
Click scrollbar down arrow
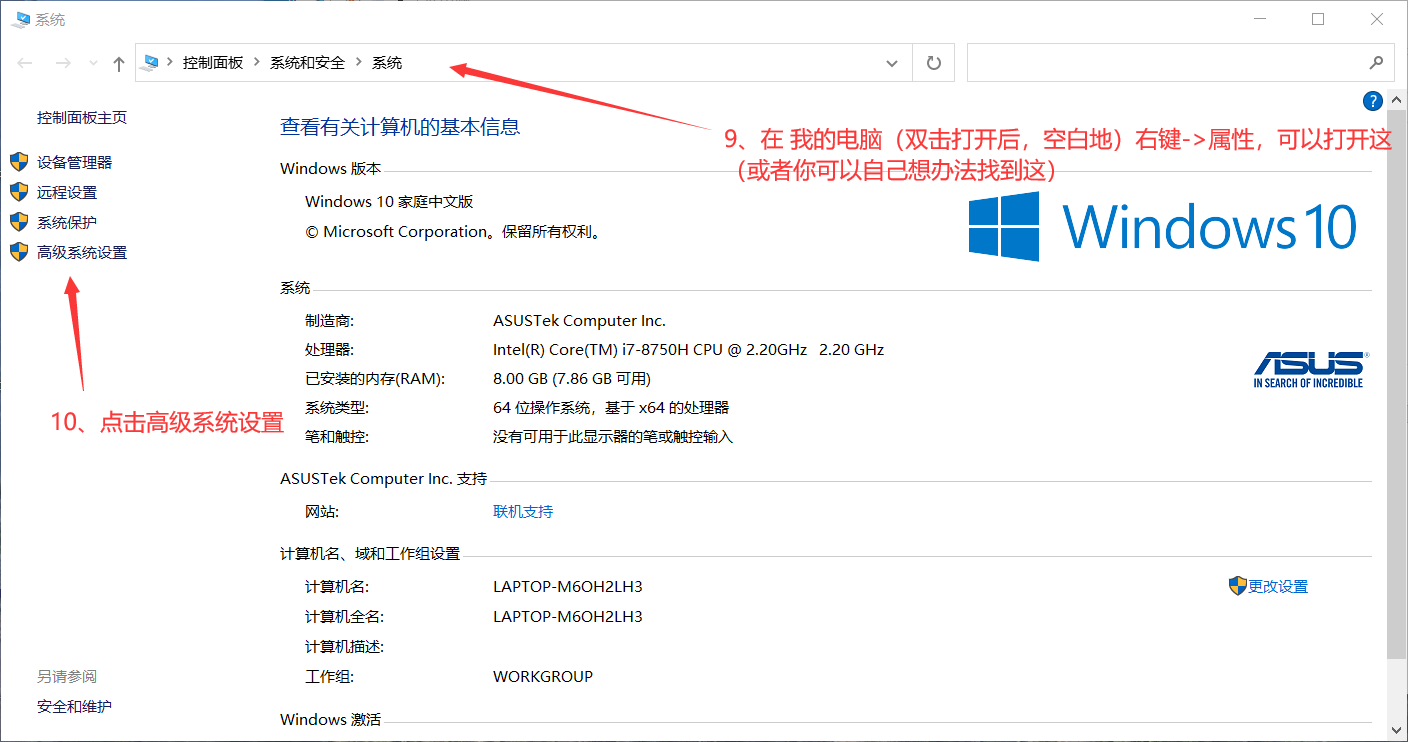pyautogui.click(x=1396, y=729)
